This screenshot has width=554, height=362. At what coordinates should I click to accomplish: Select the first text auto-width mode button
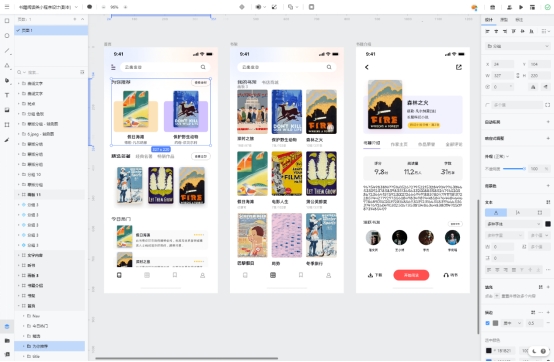point(496,212)
